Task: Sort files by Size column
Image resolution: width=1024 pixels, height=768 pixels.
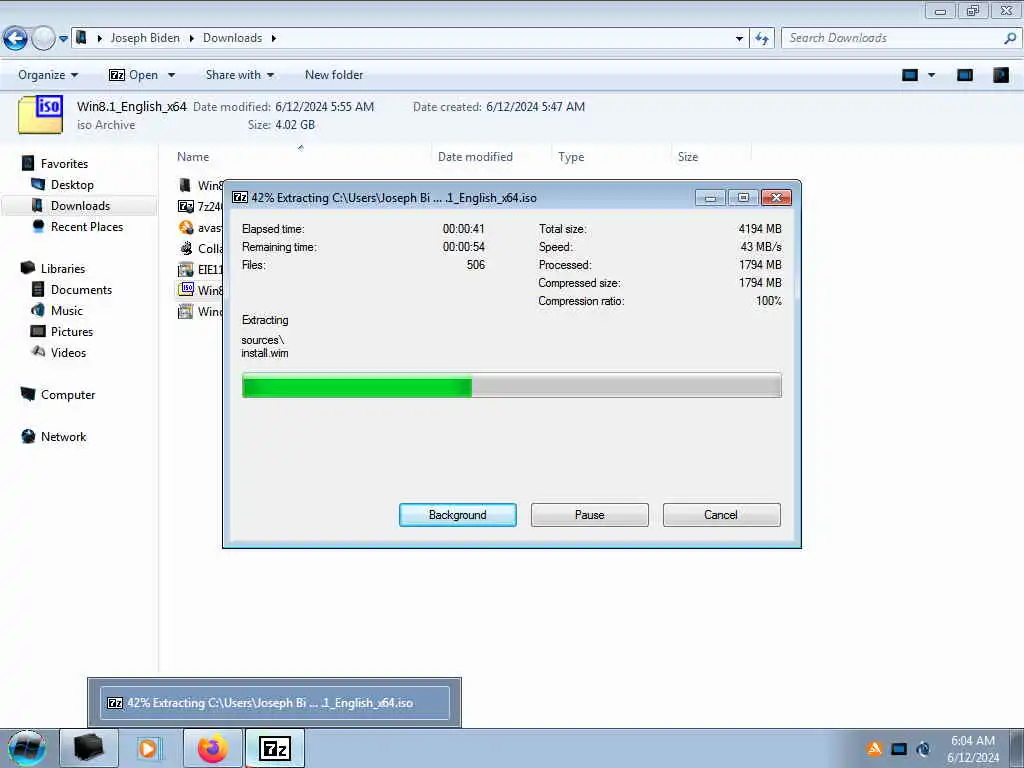Action: [x=688, y=157]
